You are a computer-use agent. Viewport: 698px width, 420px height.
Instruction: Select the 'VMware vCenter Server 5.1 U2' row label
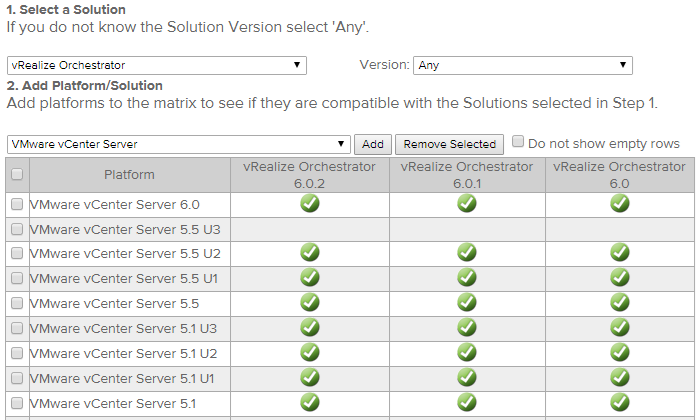click(x=123, y=354)
